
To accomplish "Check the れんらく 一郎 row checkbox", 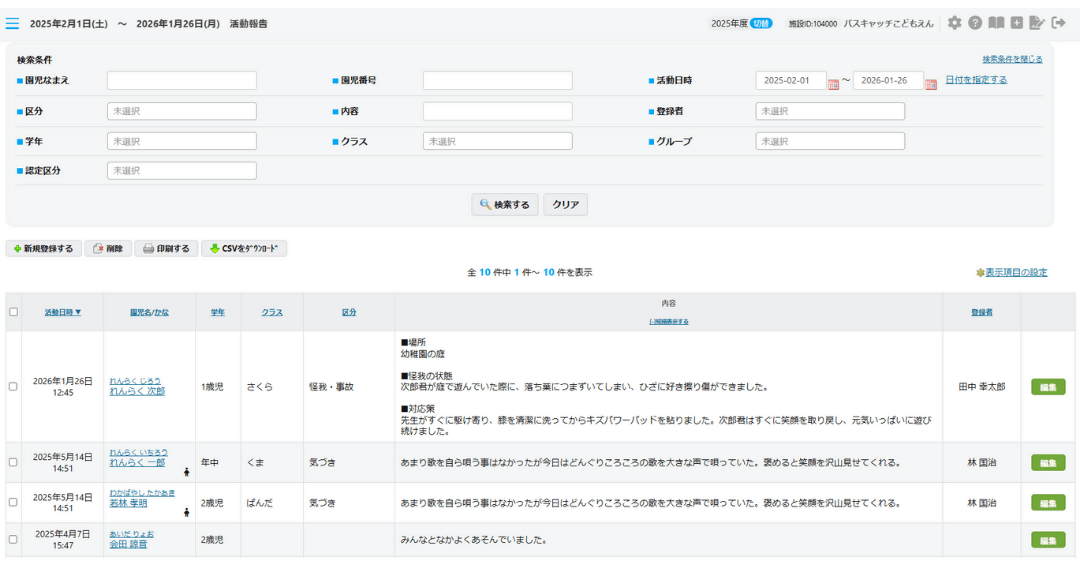I will pyautogui.click(x=13, y=462).
